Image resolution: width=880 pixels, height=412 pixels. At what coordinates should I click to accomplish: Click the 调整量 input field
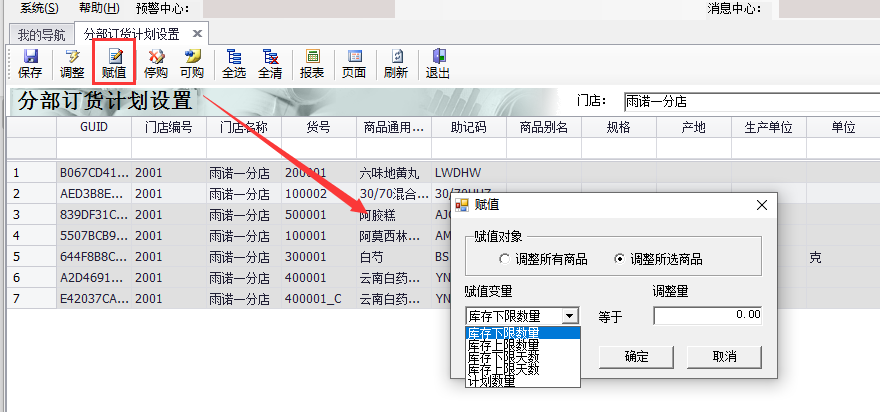click(708, 315)
